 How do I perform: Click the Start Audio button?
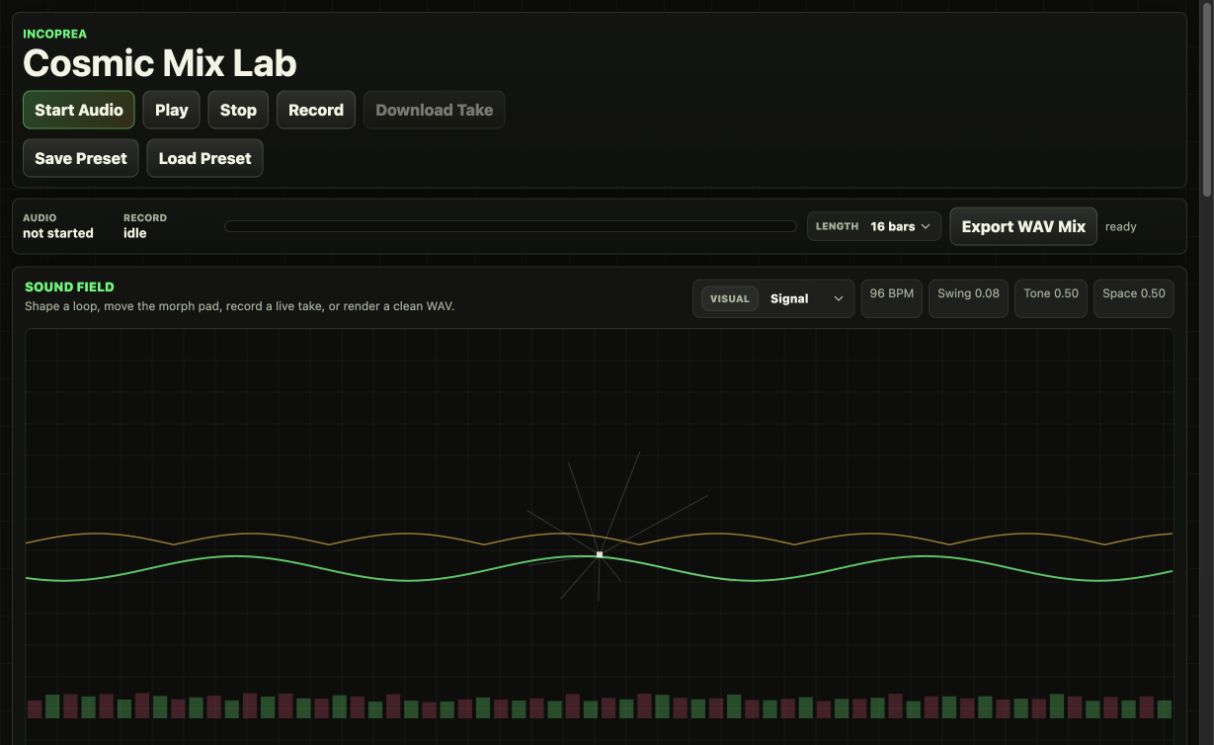click(79, 110)
